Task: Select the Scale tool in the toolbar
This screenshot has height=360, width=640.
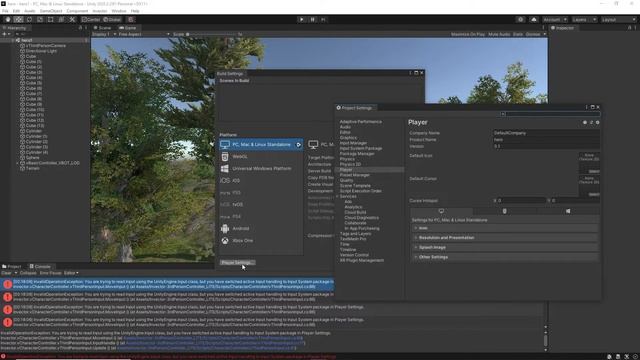Action: tap(40, 20)
